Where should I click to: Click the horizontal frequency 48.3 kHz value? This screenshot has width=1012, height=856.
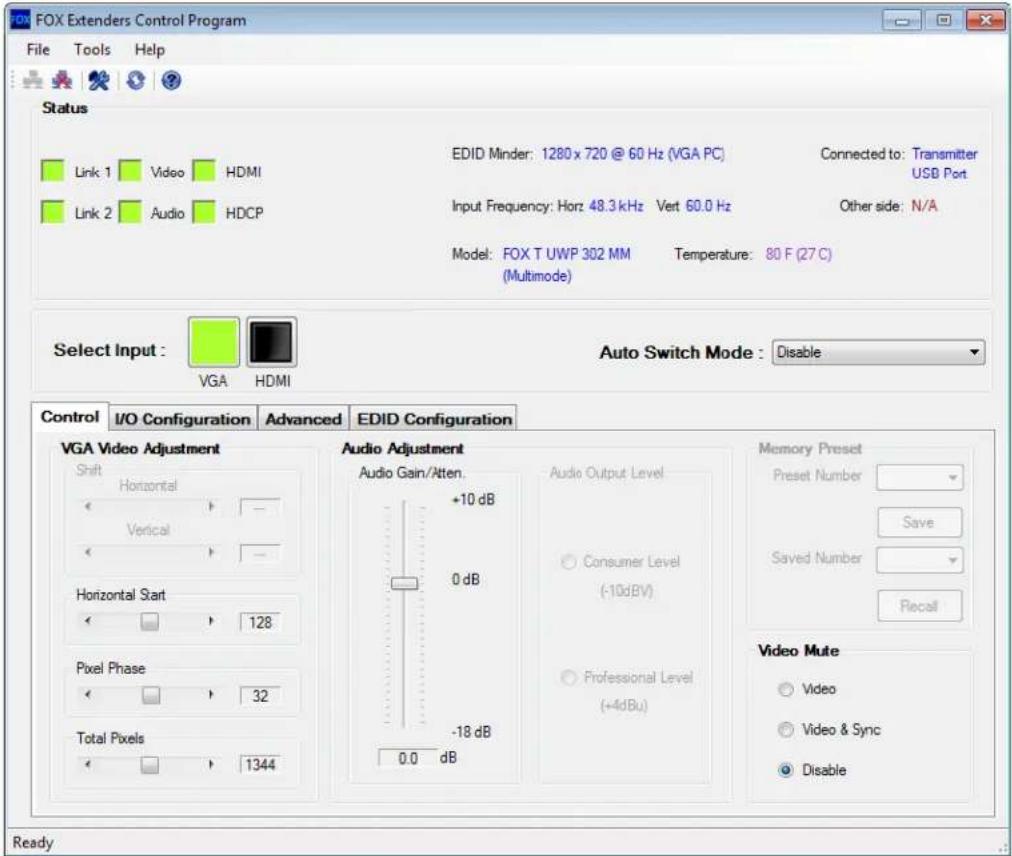[x=616, y=206]
